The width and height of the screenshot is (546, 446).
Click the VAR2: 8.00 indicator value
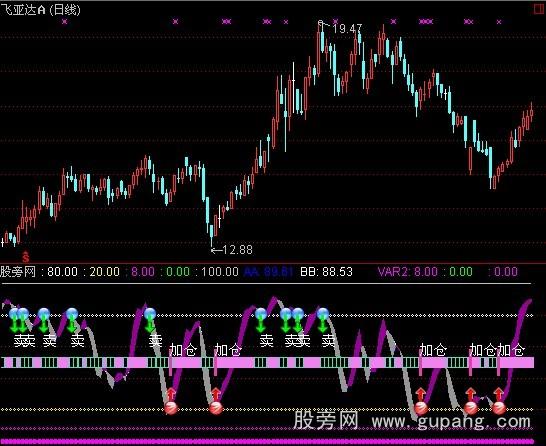(x=407, y=272)
